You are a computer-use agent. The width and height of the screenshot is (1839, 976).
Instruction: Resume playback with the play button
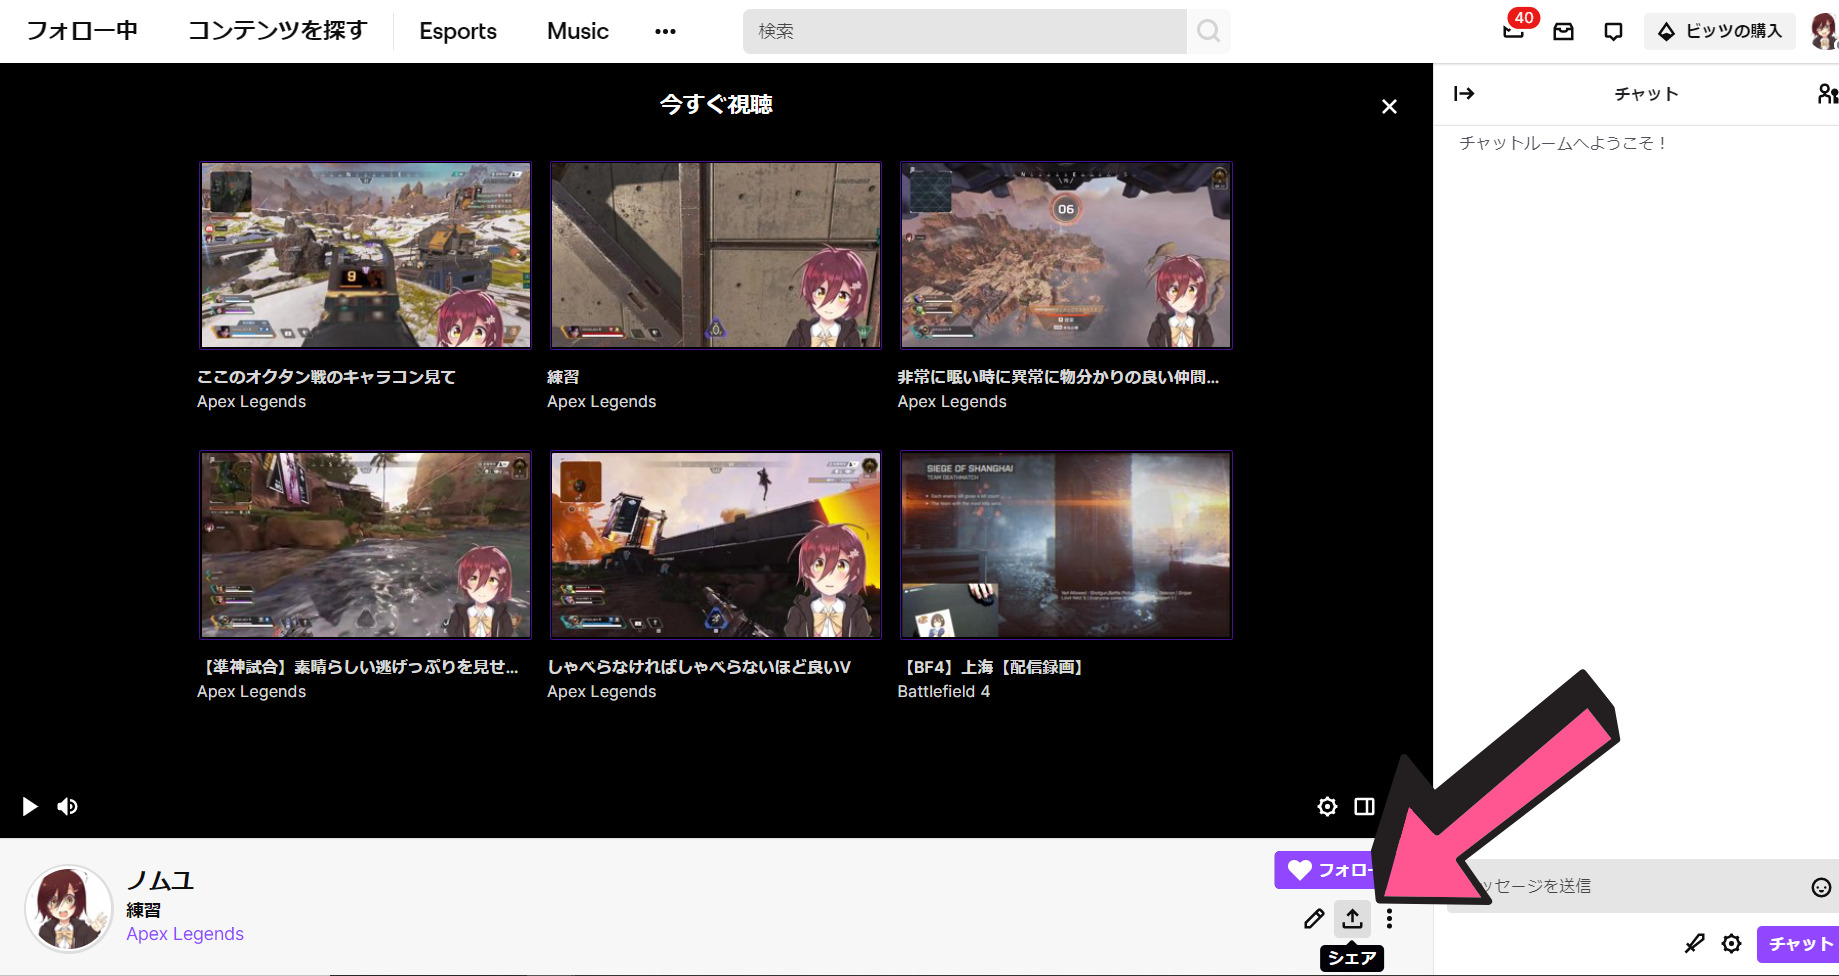29,806
